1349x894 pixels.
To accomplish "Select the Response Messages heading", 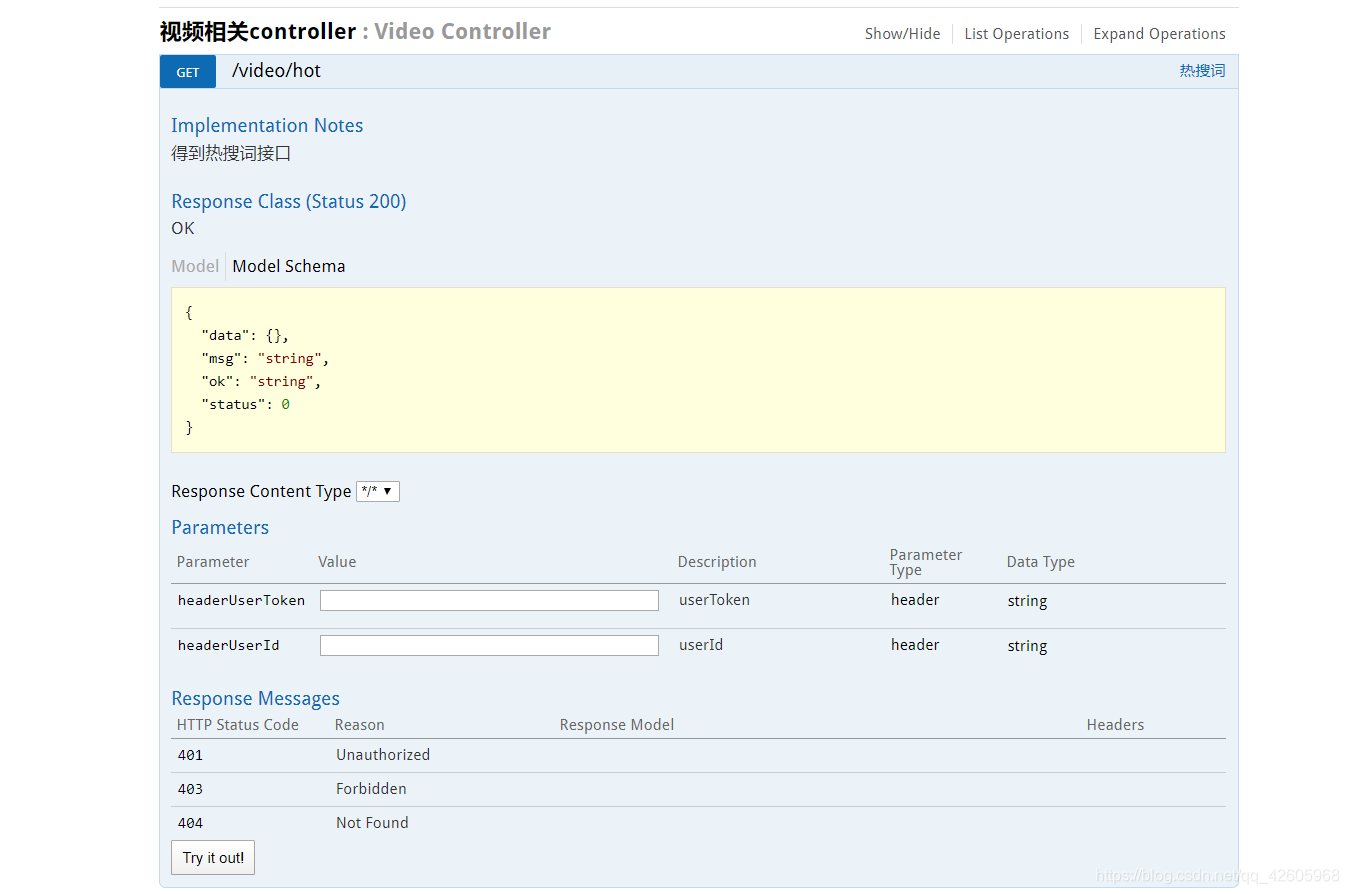I will click(x=256, y=698).
